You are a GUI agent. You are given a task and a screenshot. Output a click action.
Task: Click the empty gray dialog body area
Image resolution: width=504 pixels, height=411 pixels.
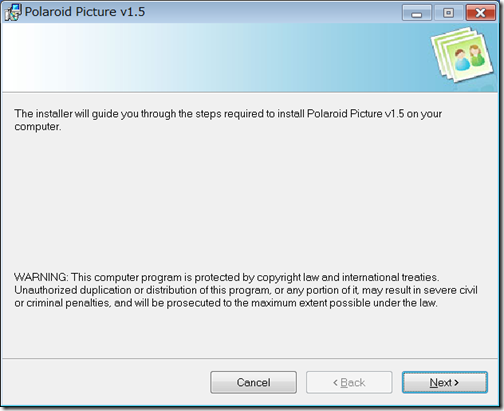tap(250, 200)
